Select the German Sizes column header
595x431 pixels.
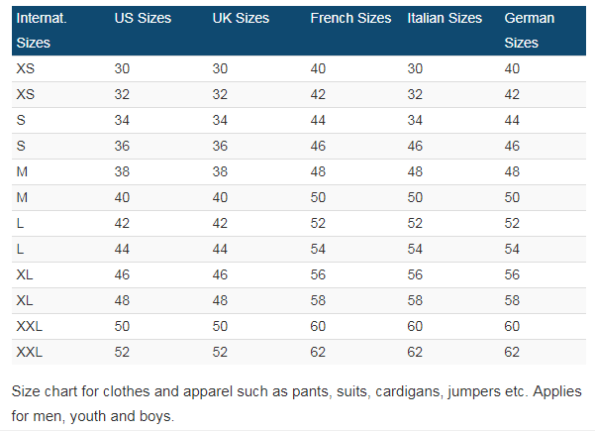click(529, 30)
